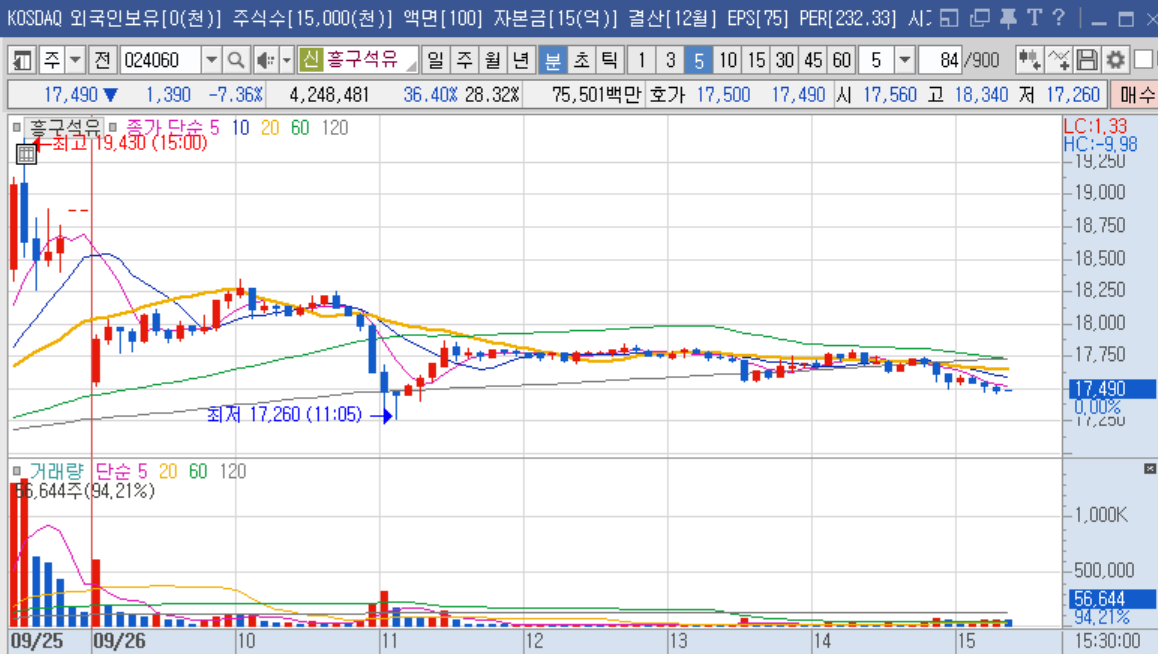Click the 56,644 volume marker on axis
Image resolution: width=1158 pixels, height=654 pixels.
pyautogui.click(x=1112, y=599)
